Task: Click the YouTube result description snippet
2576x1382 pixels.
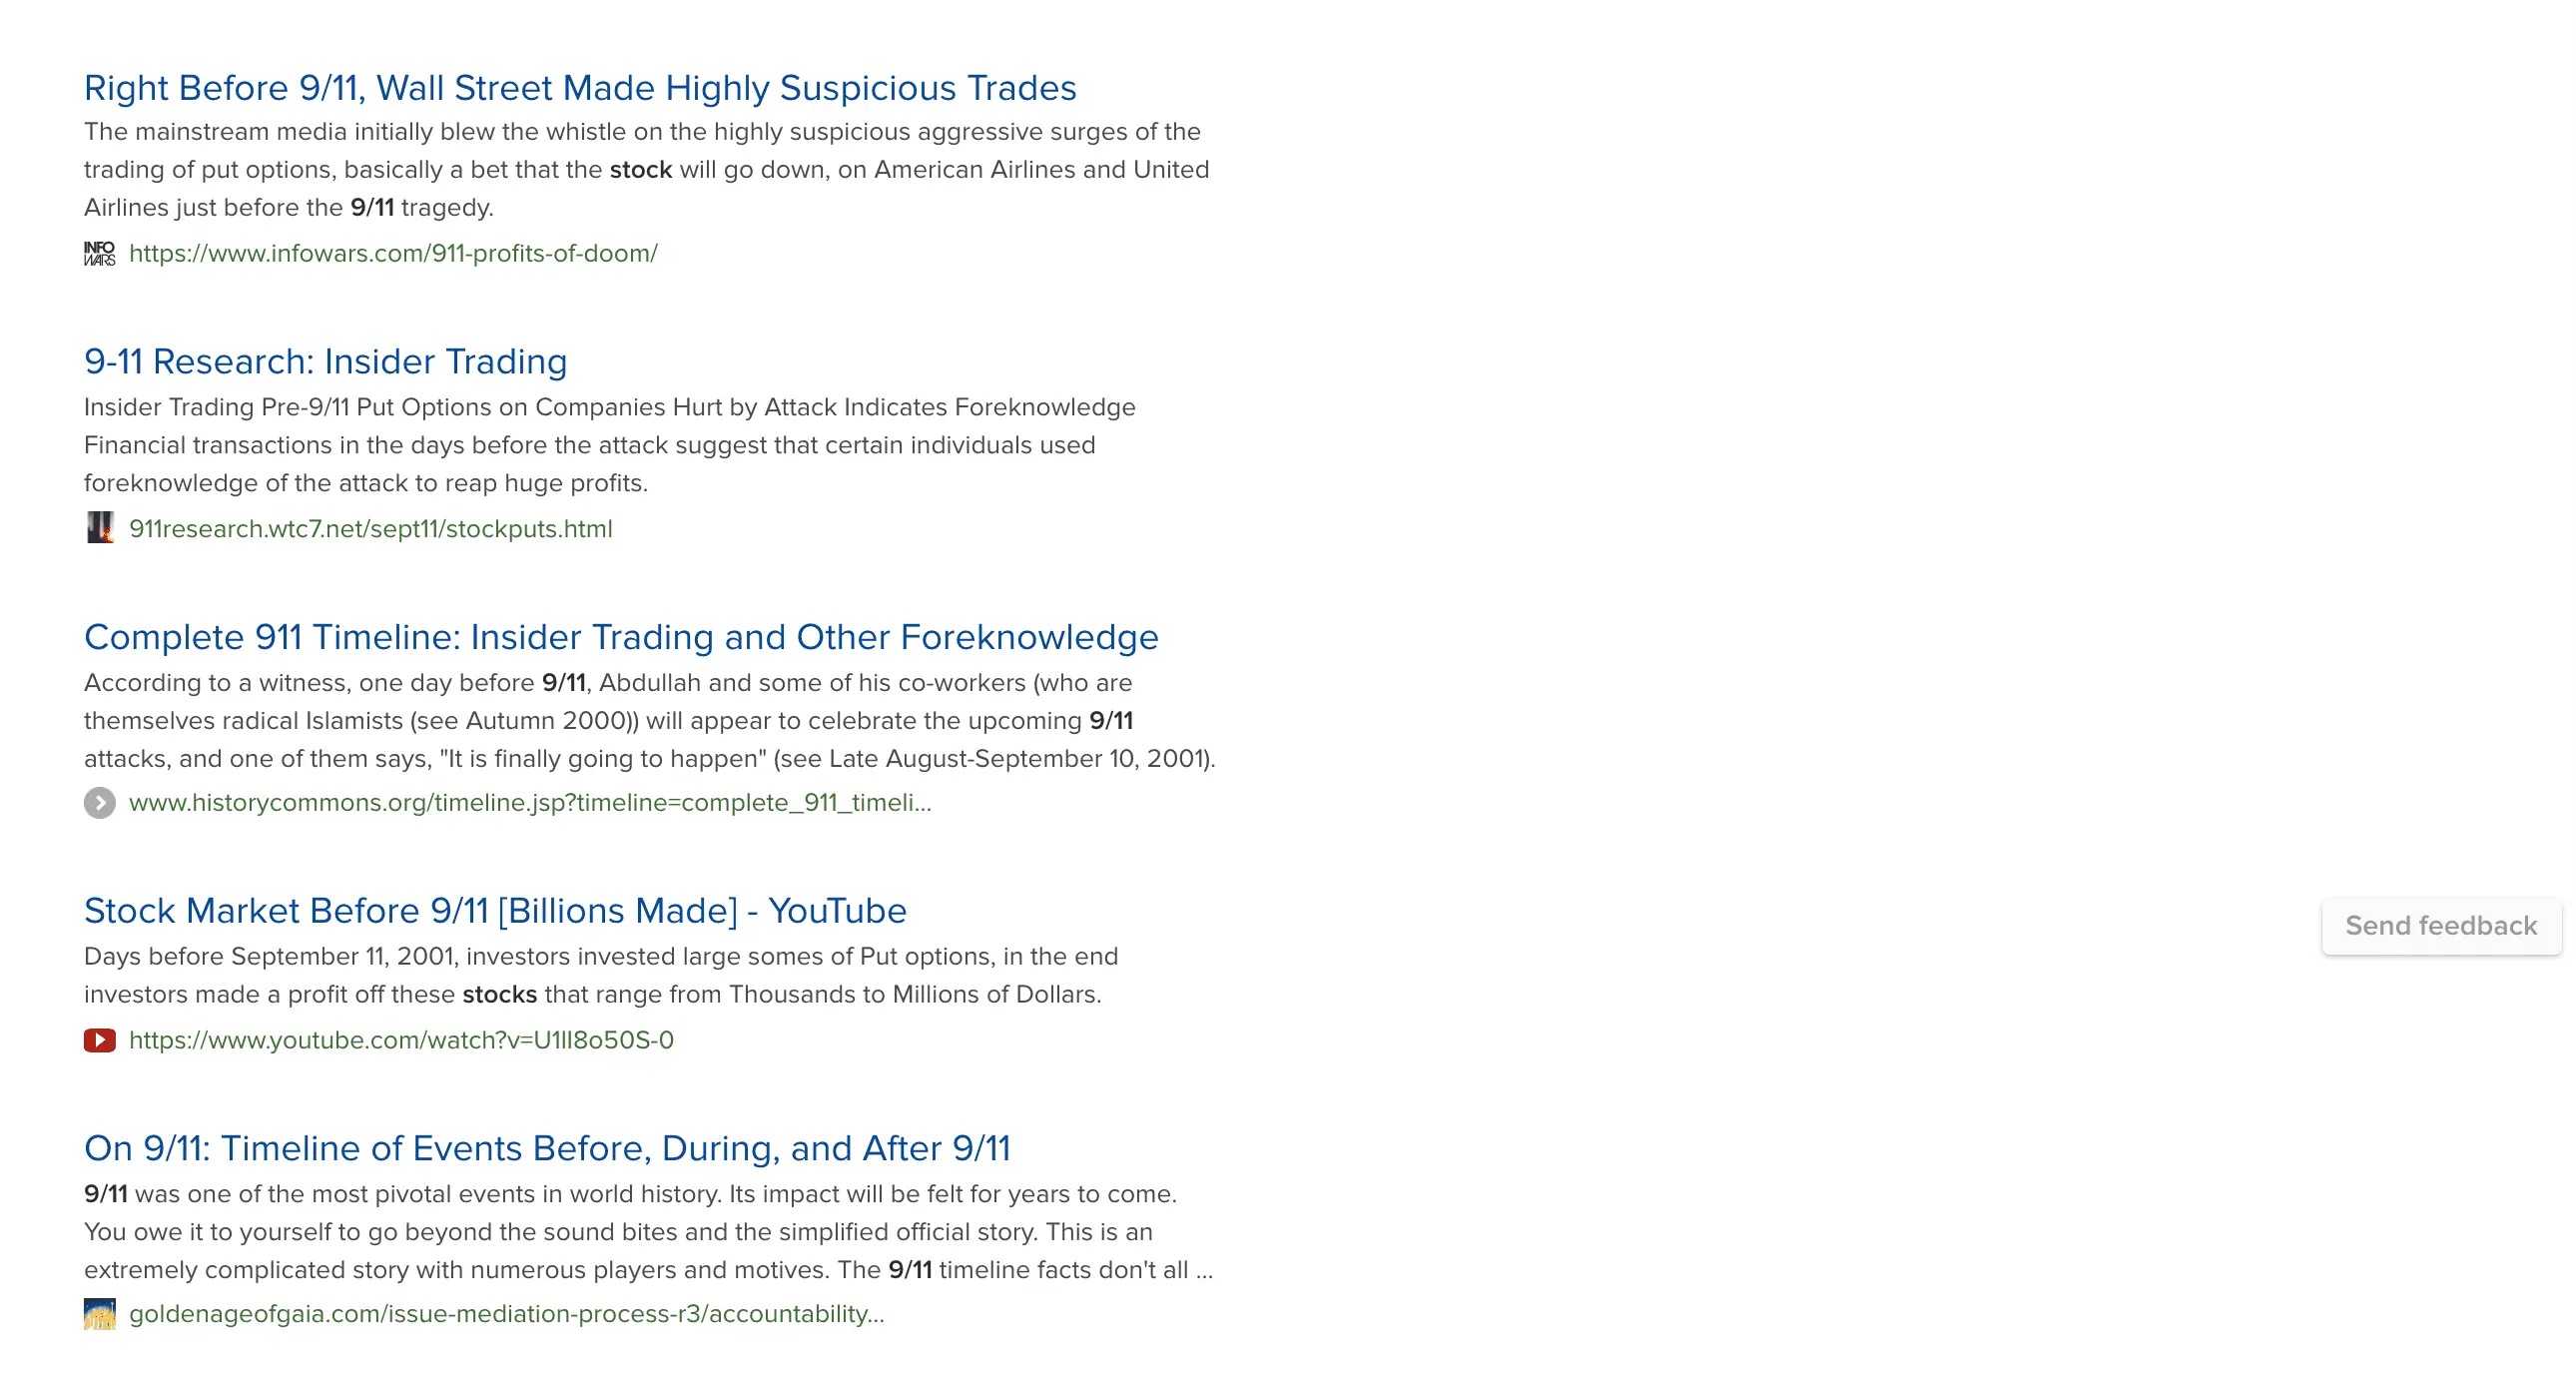Action: [x=600, y=975]
